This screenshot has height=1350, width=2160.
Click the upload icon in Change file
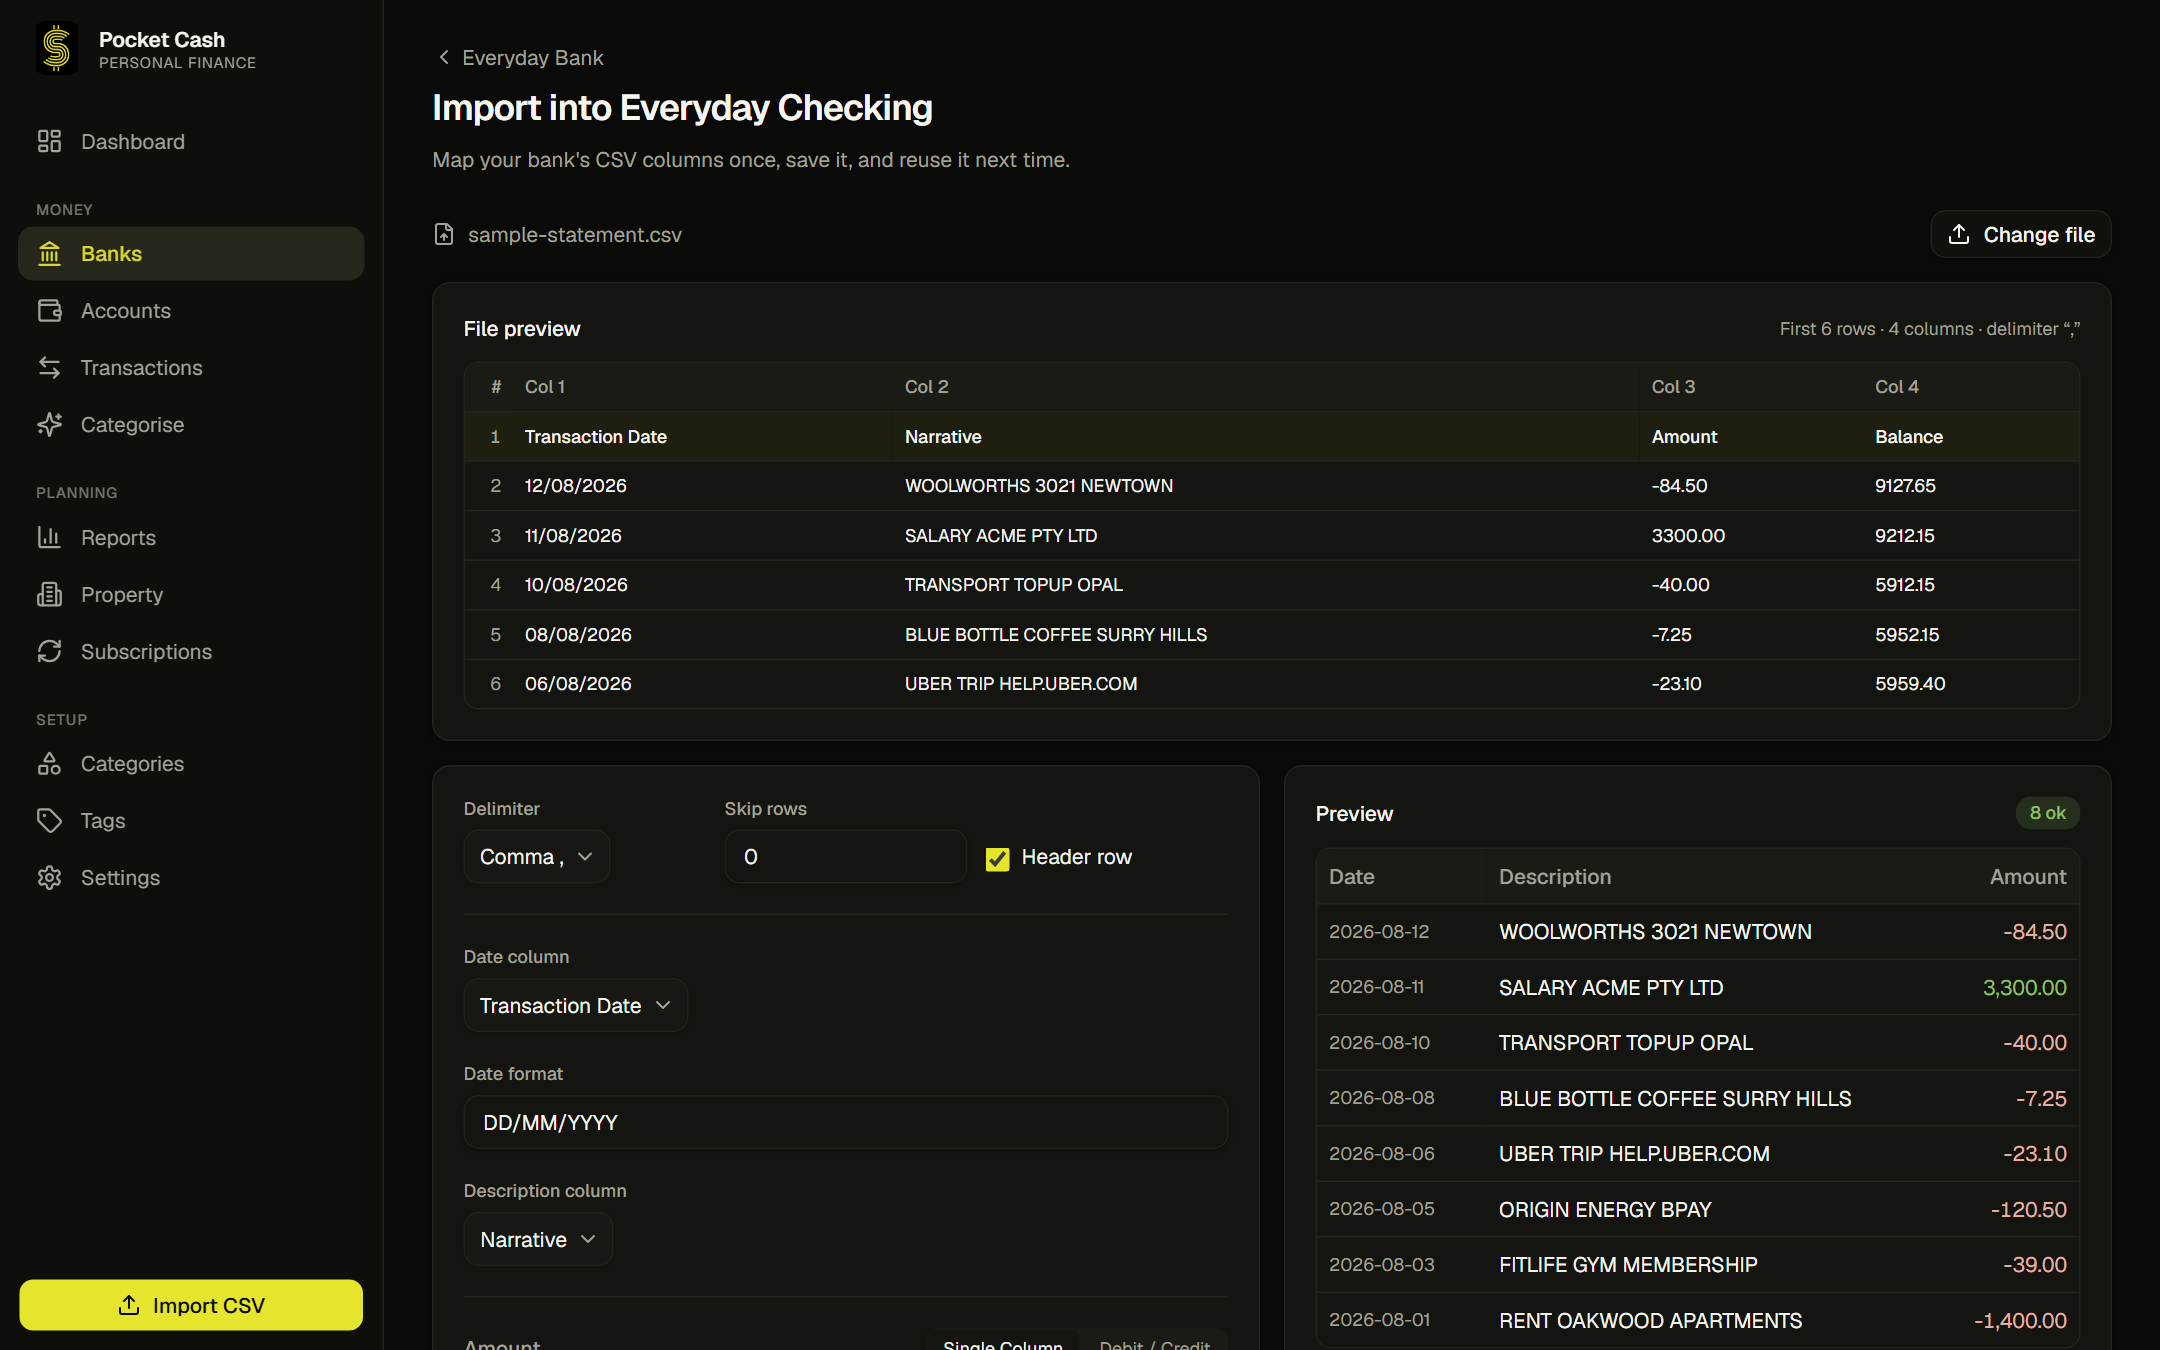click(1959, 234)
